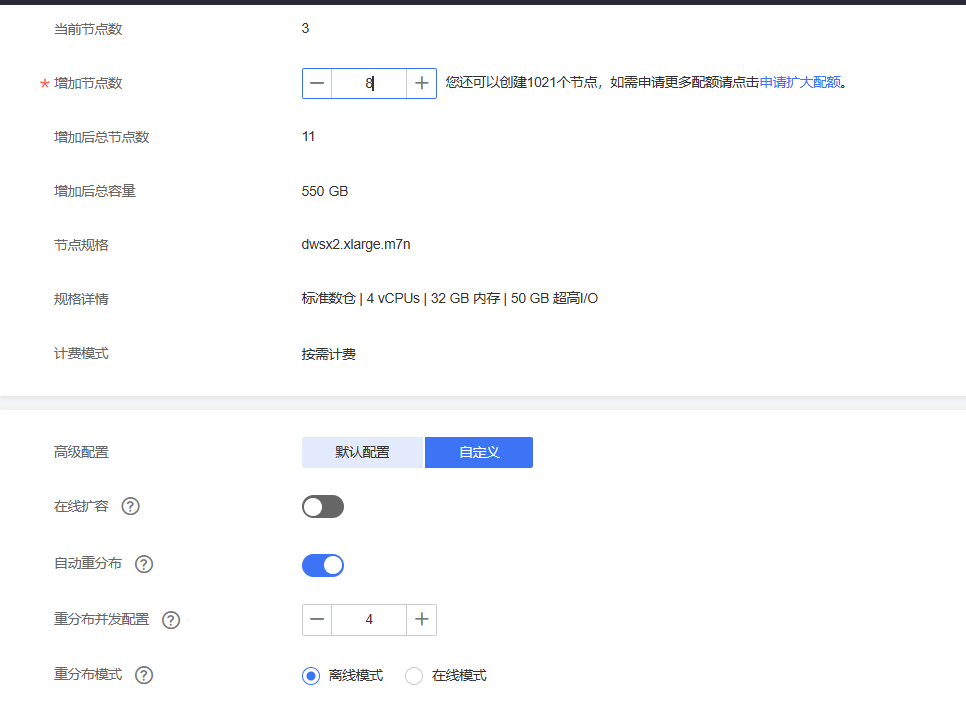Enable the 在线扩容 switch
The image size is (966, 721).
coord(322,507)
